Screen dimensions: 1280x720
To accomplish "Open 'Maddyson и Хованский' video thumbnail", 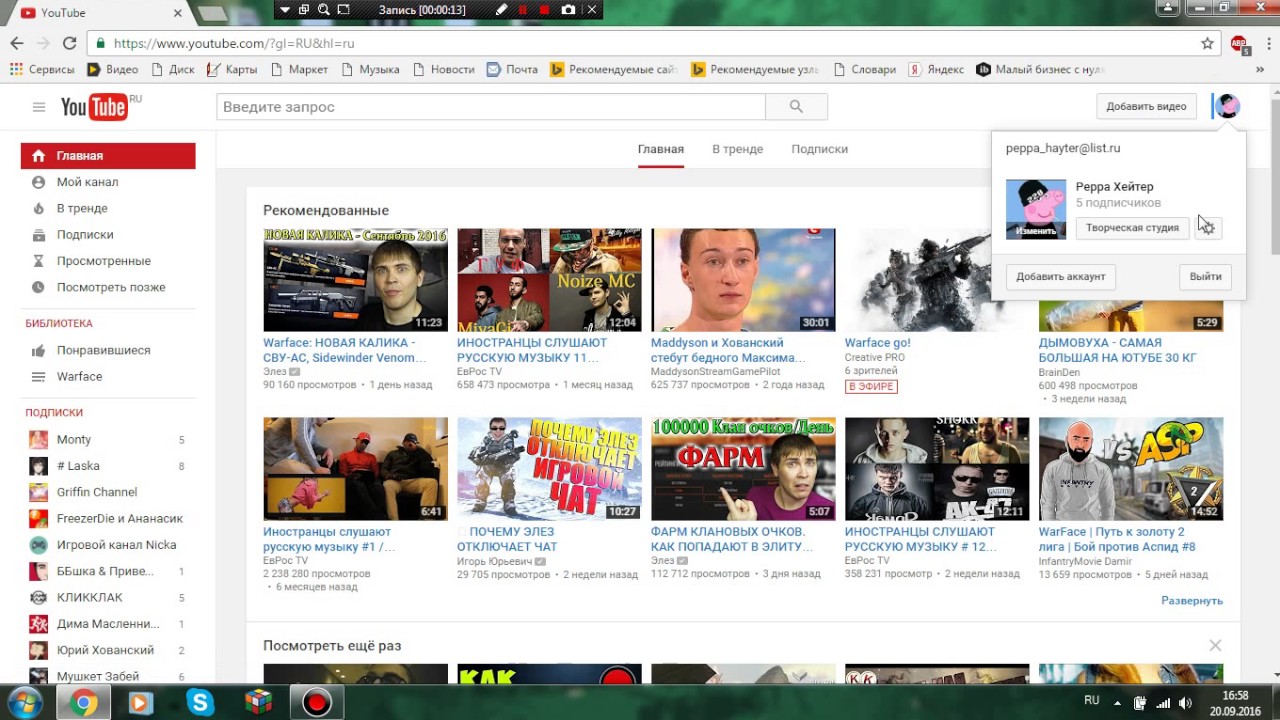I will 743,280.
